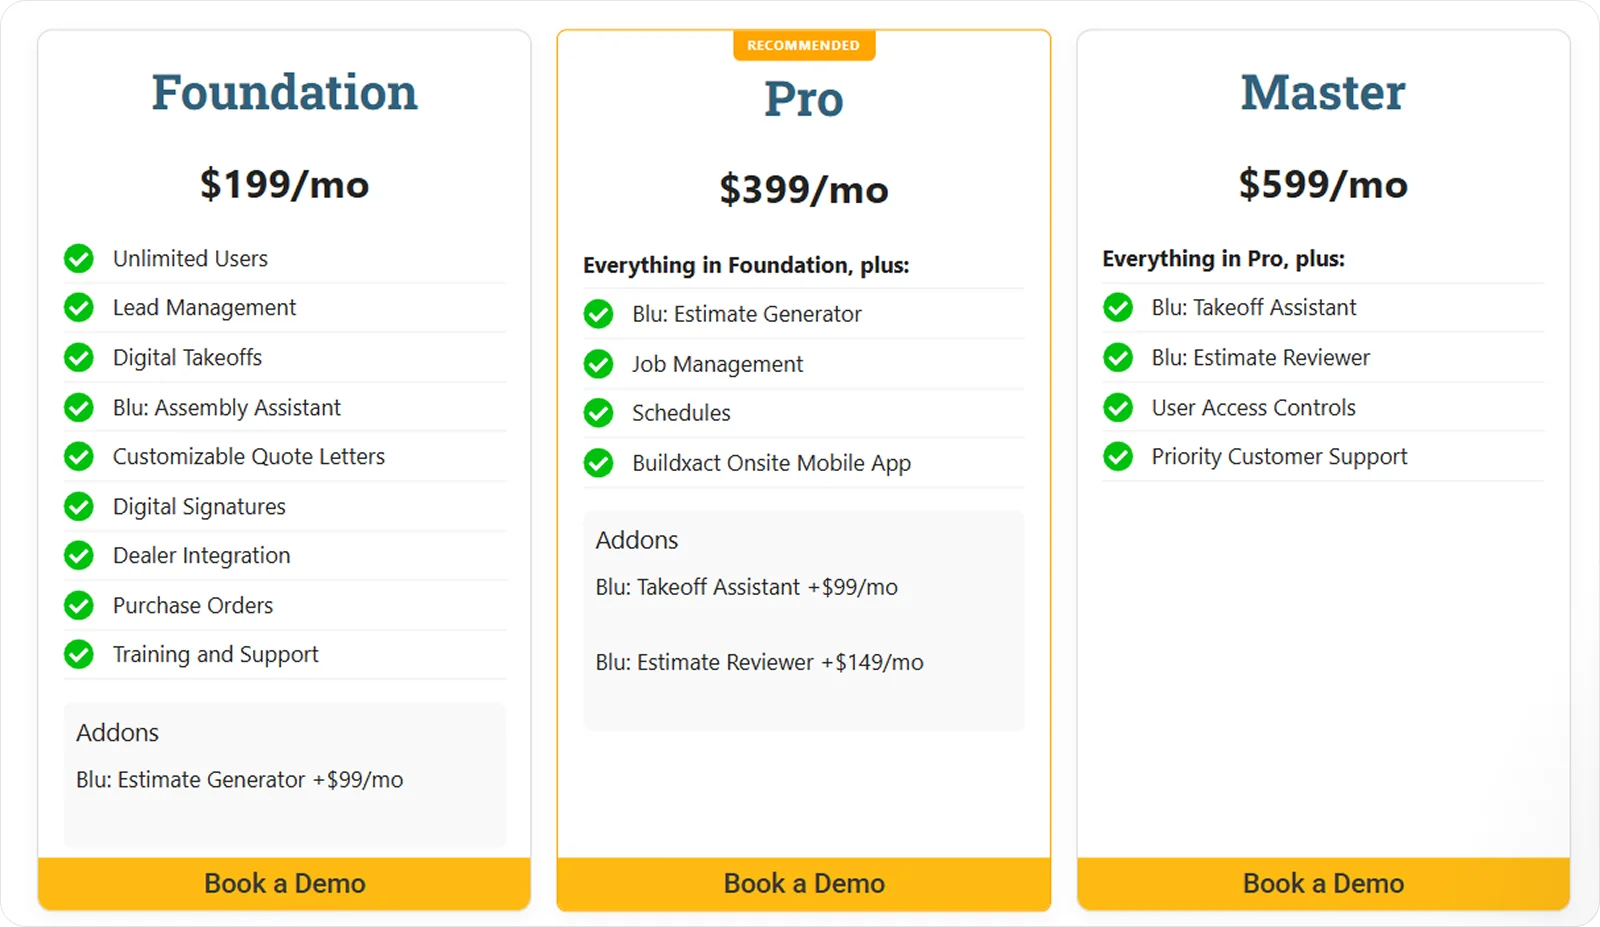Click the check icon for Buildxact Onsite Mobile App
Screen dimensions: 1600x927
(598, 463)
